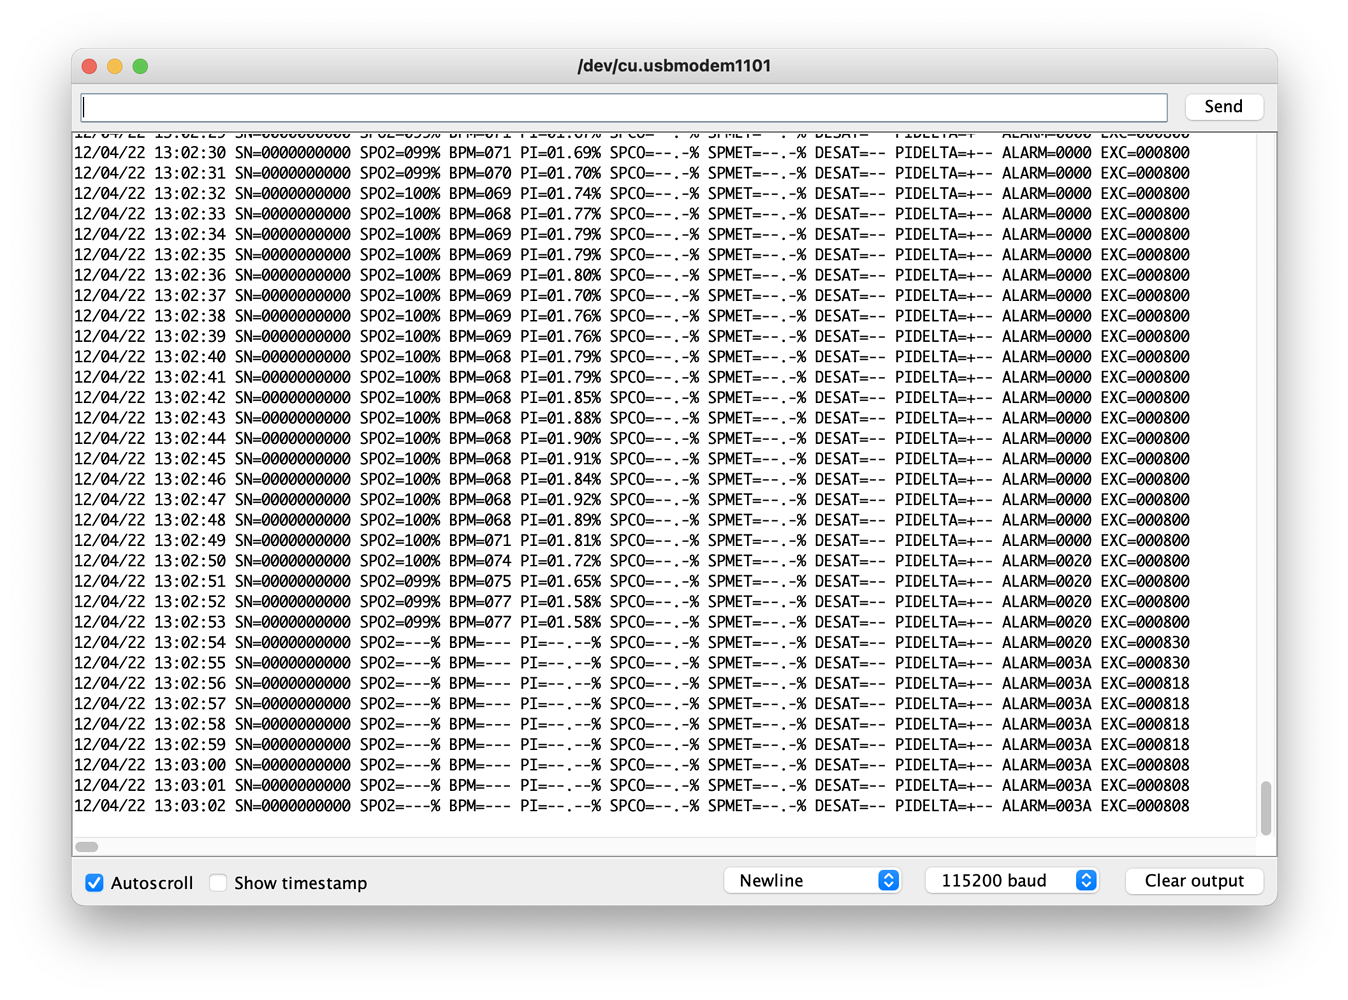1348x1000 pixels.
Task: Click the title bar showing /dev/cu.usbmodem1101
Action: pyautogui.click(x=674, y=65)
